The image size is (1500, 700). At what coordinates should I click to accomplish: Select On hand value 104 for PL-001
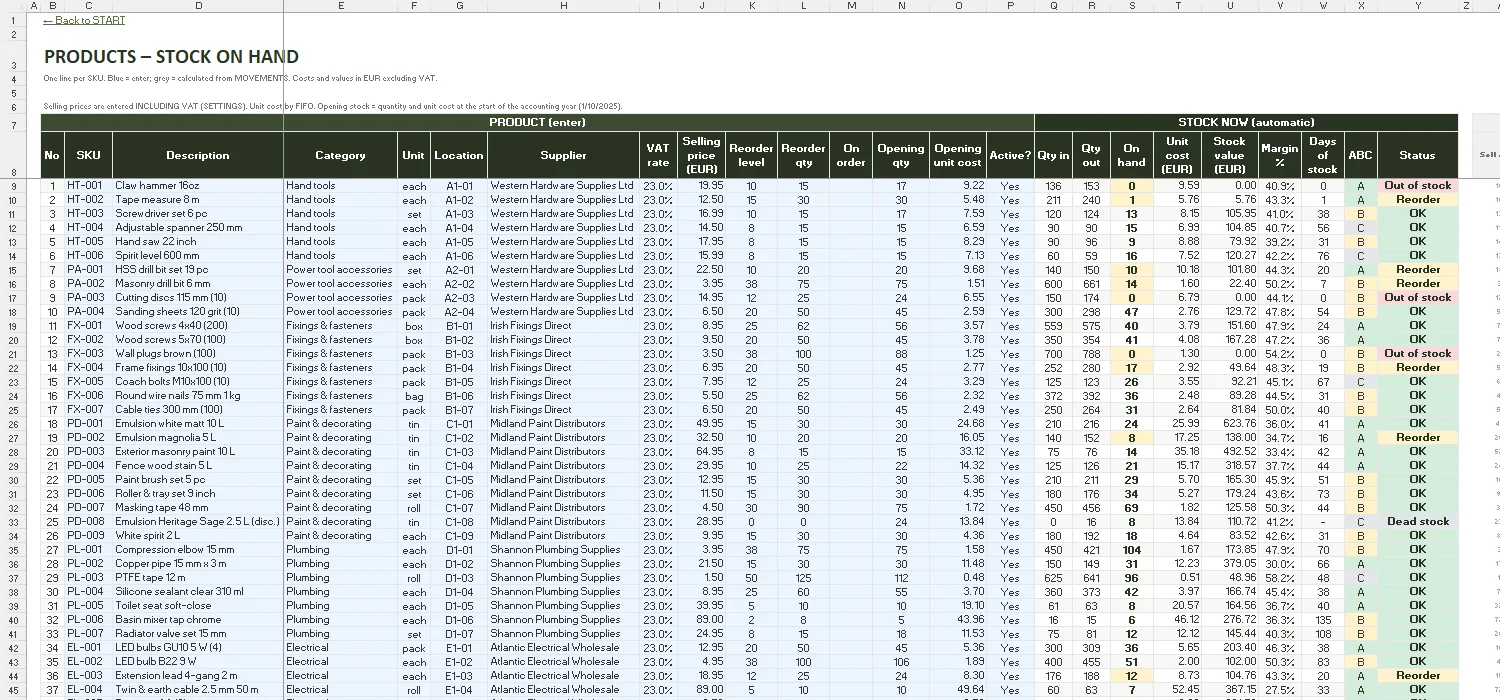tap(1131, 550)
